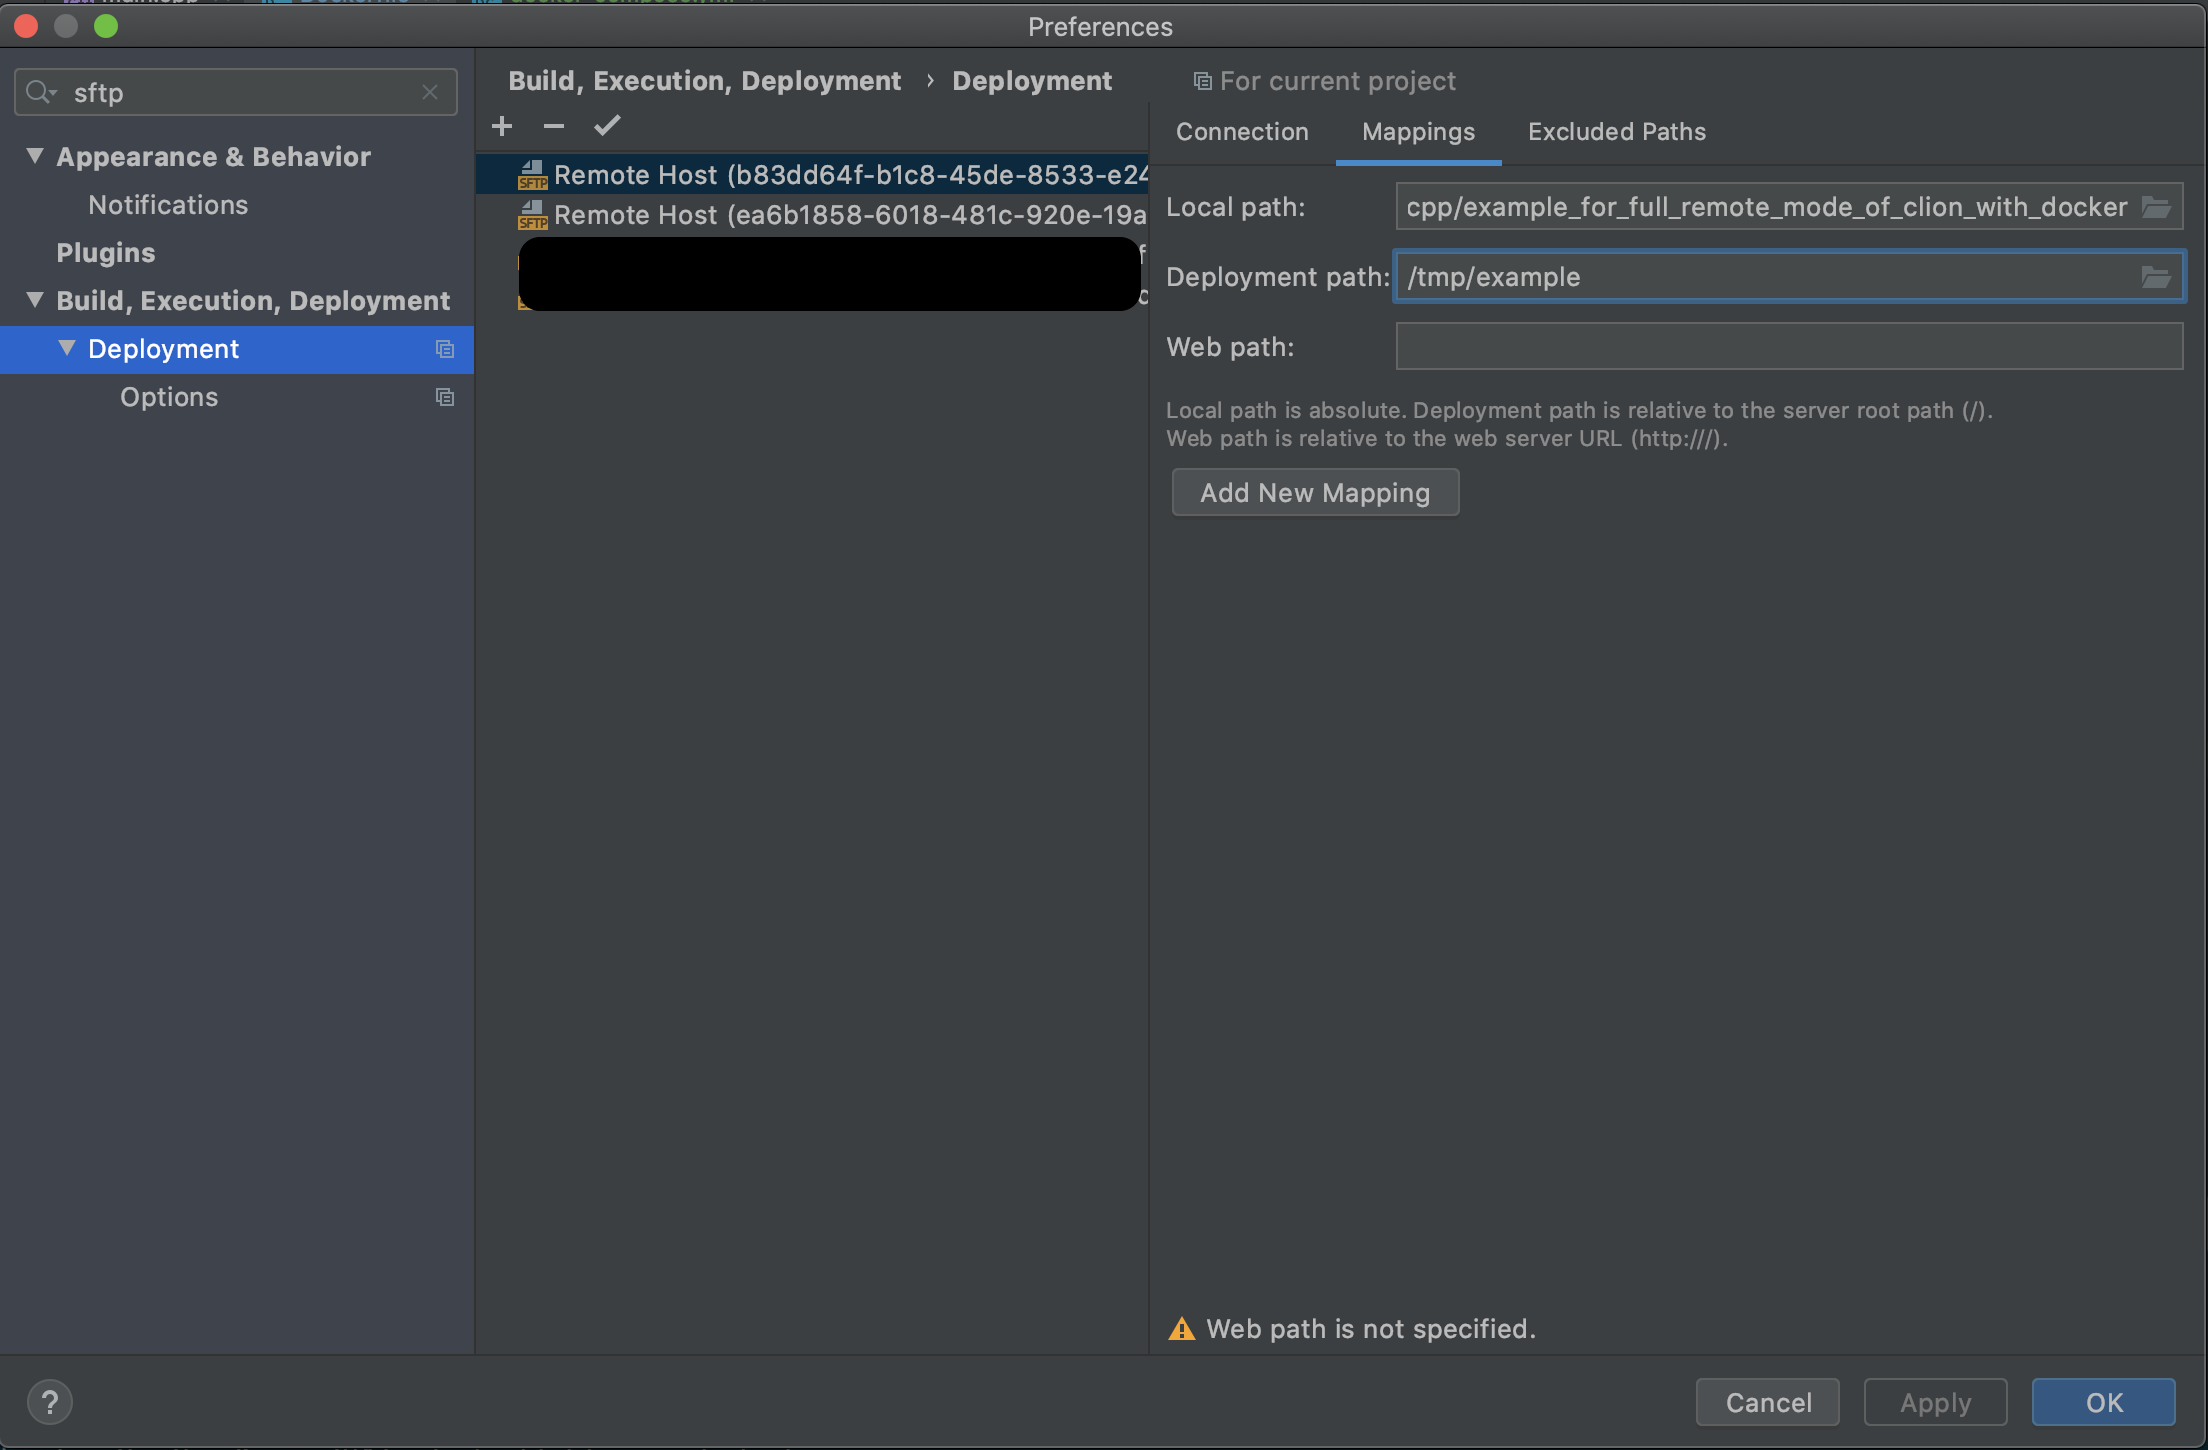The image size is (2208, 1450).
Task: Click the minus icon to remove server
Action: (x=554, y=126)
